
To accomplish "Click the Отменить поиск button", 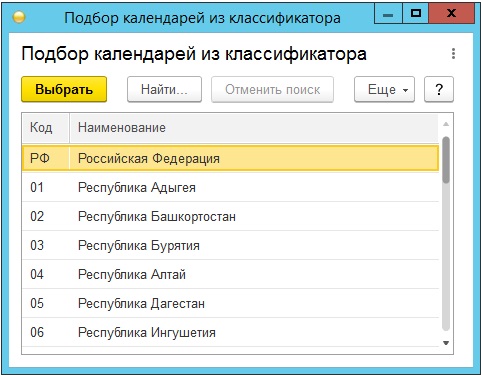I will point(272,89).
